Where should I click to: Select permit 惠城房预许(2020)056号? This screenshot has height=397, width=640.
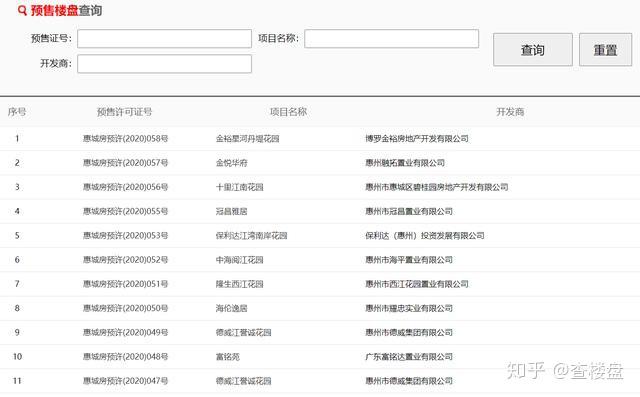click(x=126, y=187)
